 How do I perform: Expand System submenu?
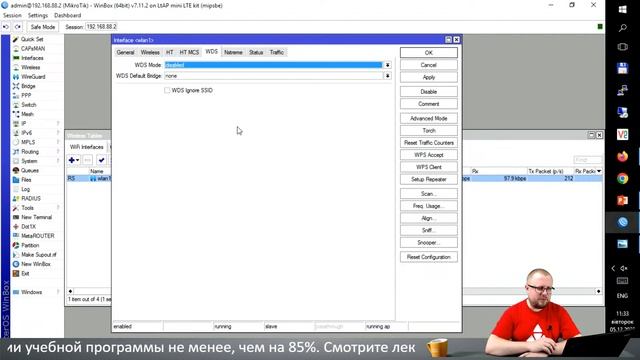(x=58, y=161)
